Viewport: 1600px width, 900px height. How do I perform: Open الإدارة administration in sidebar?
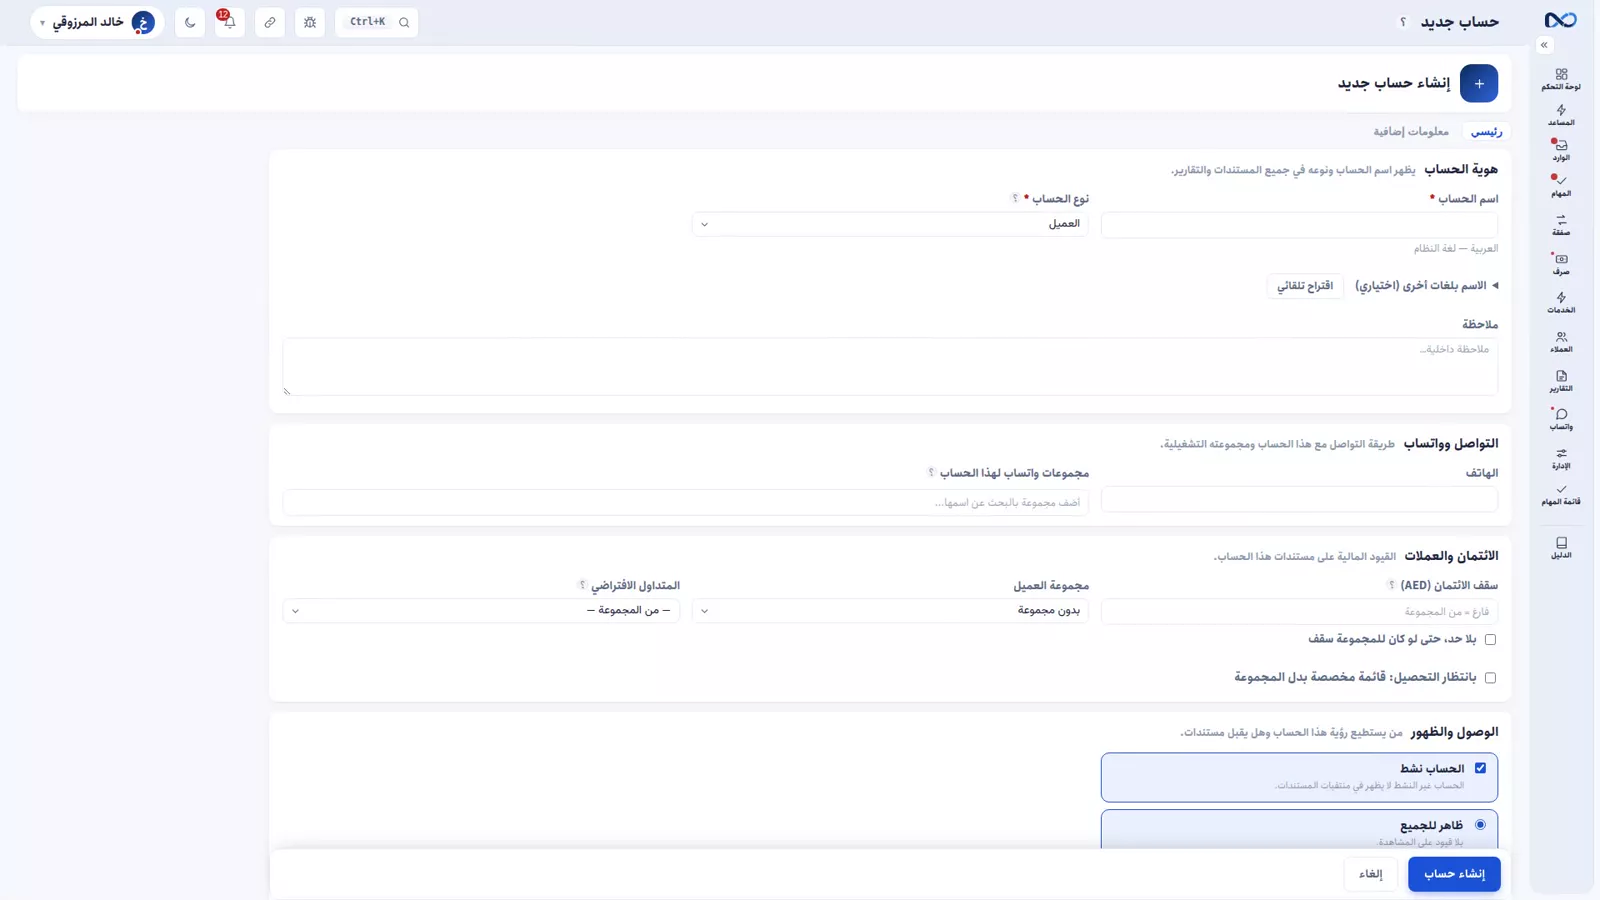pyautogui.click(x=1561, y=458)
